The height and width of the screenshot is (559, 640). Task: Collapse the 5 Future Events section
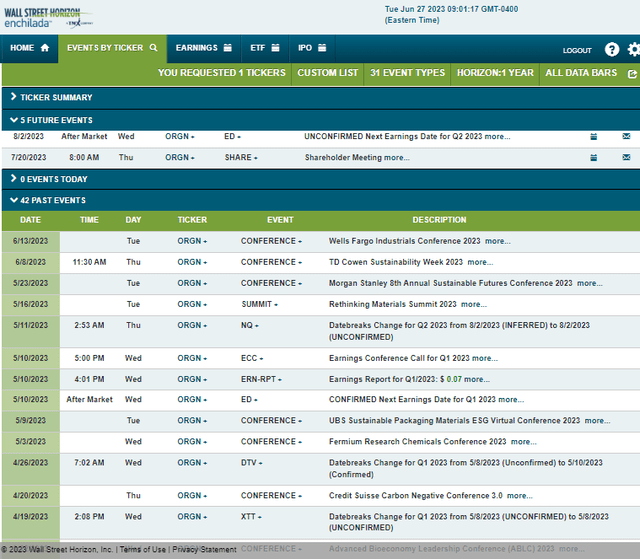pos(321,120)
